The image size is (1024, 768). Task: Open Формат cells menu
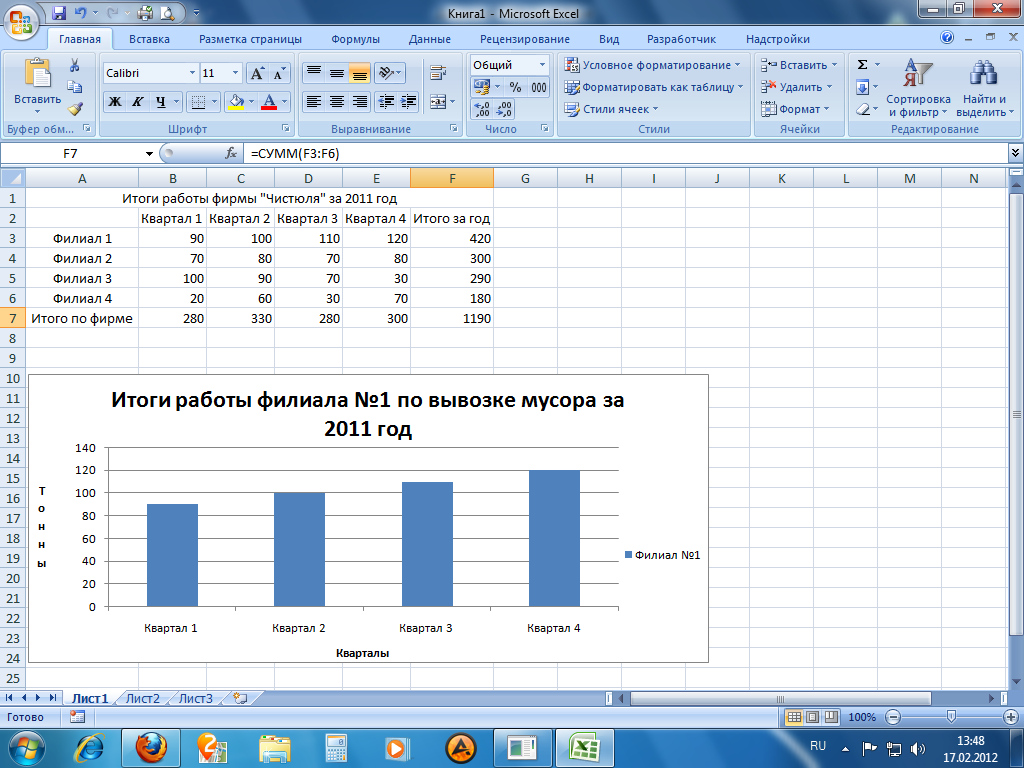(795, 109)
